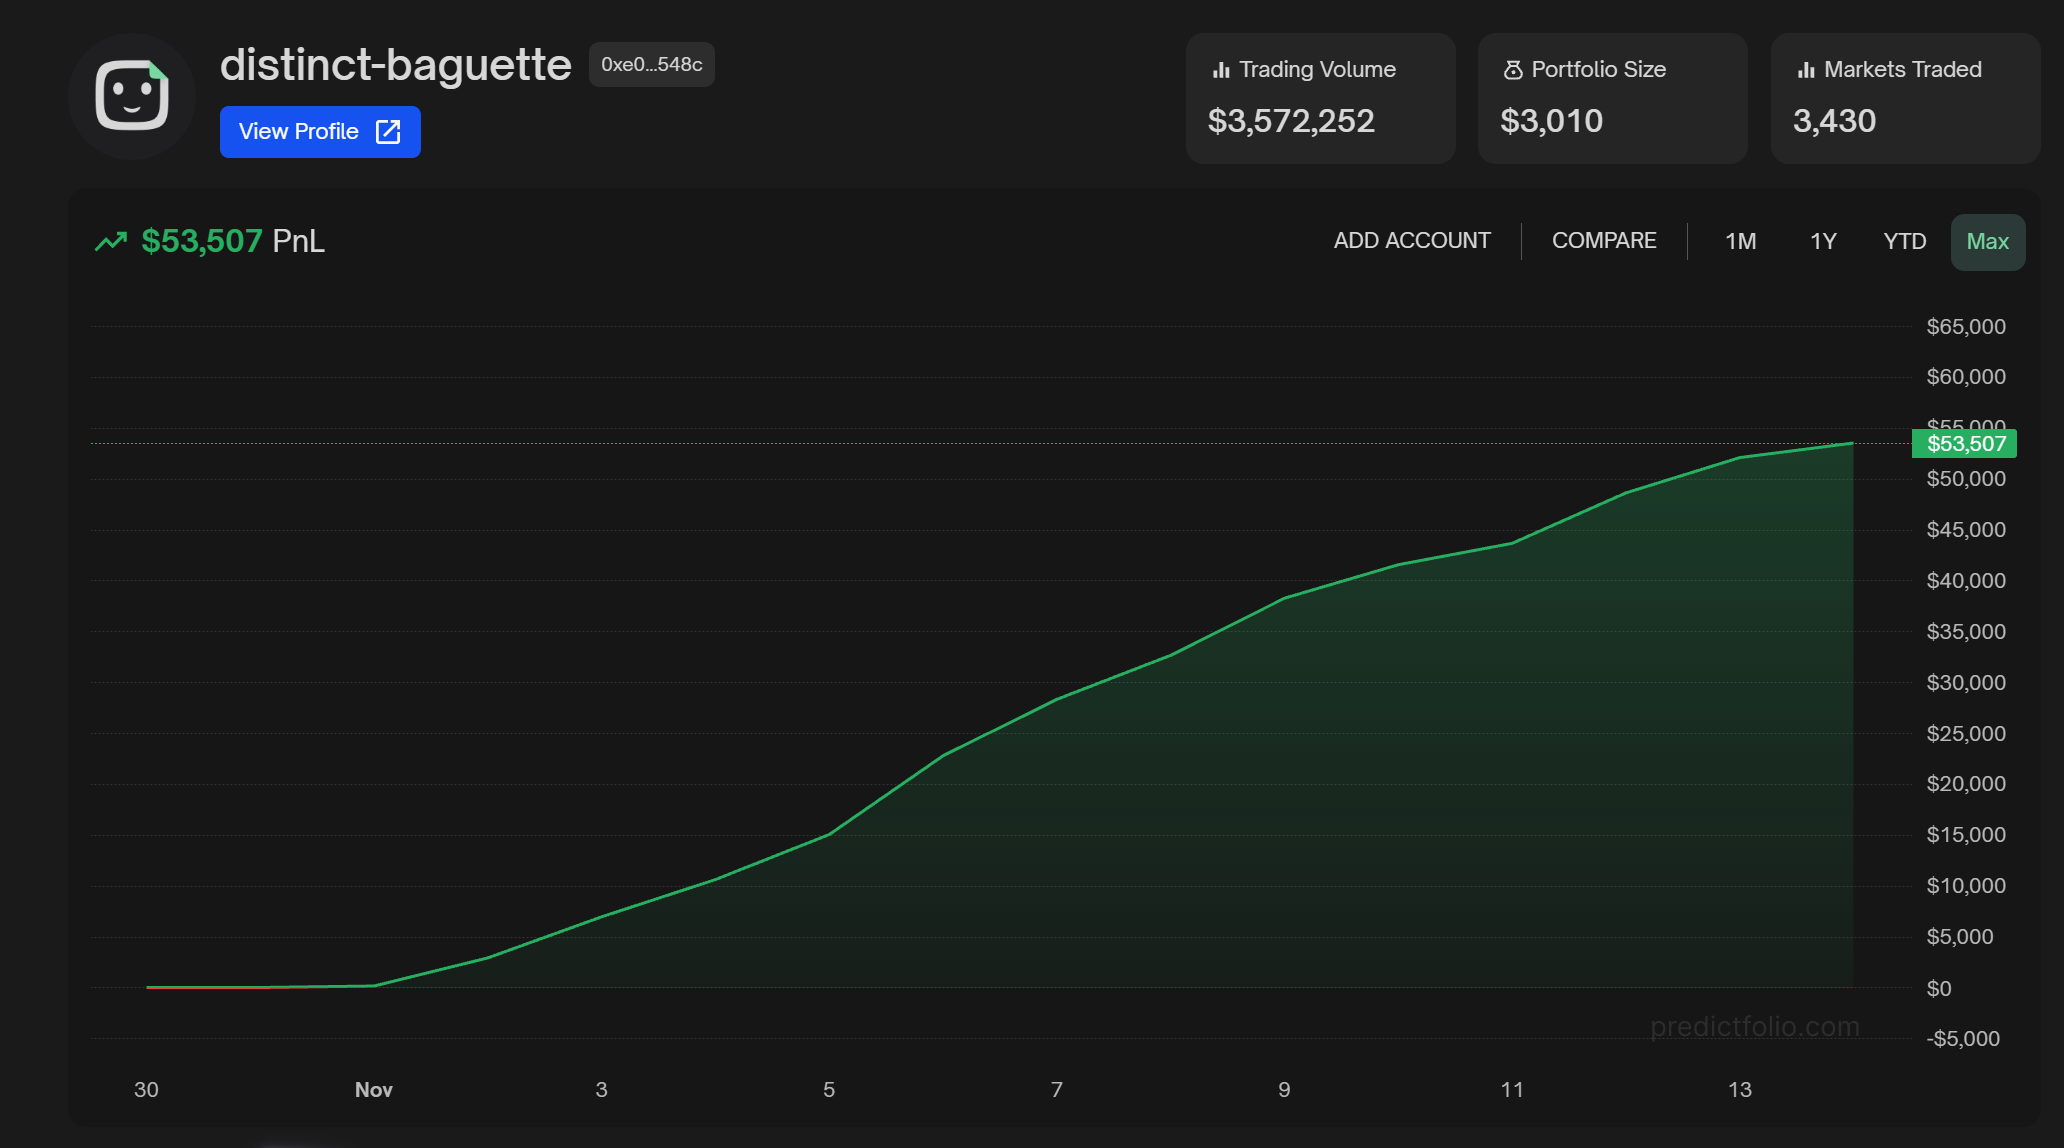Switch chart range to 1M
The width and height of the screenshot is (2064, 1148).
(x=1740, y=242)
